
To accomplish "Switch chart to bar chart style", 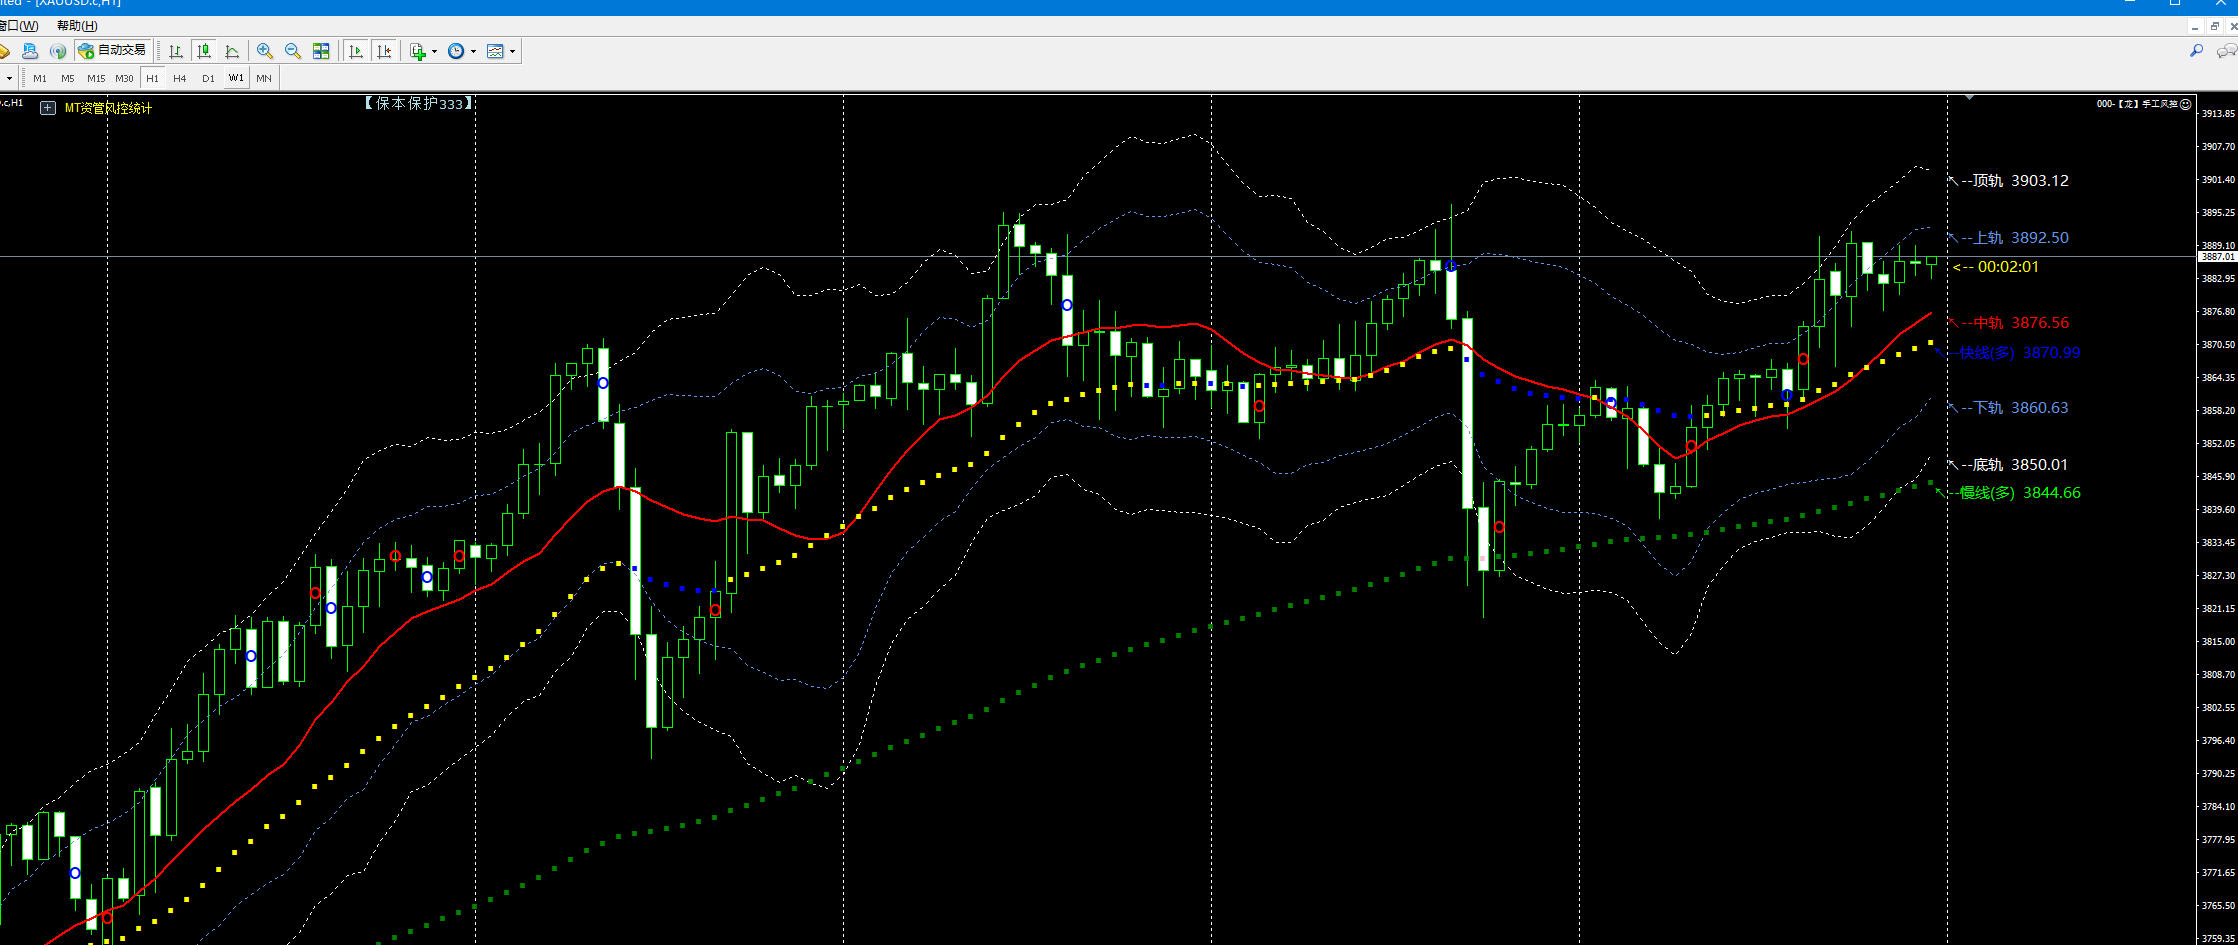I will point(176,51).
